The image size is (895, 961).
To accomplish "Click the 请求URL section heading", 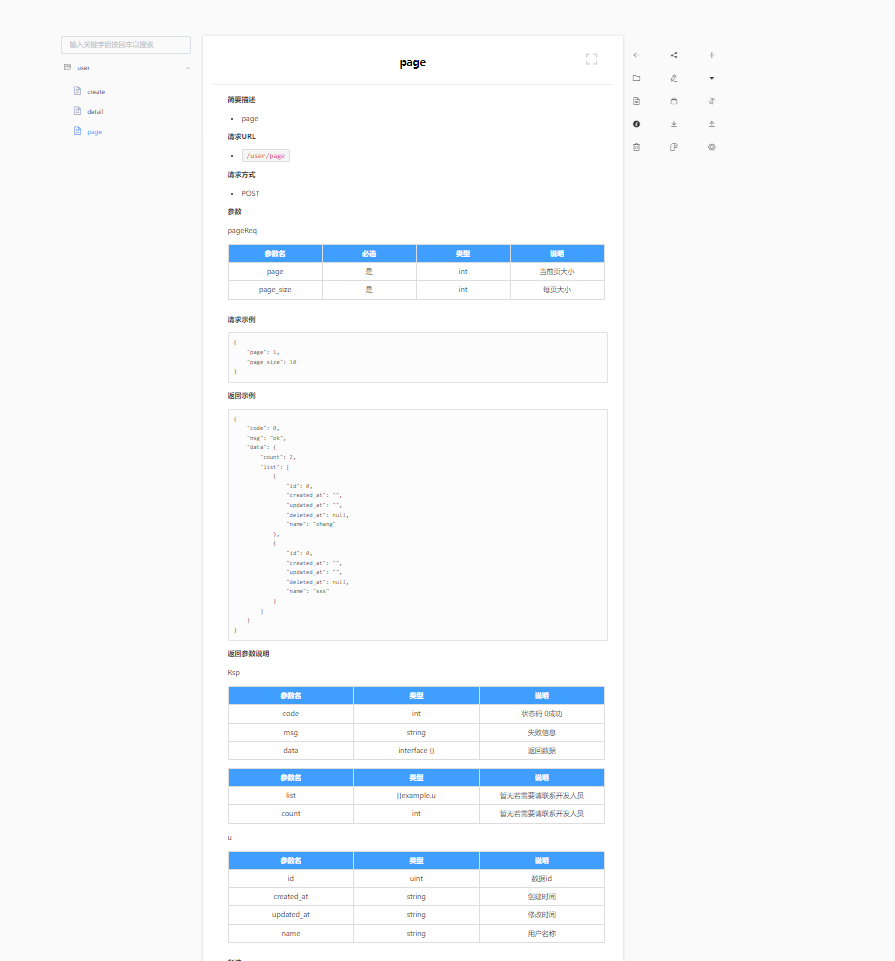I will [x=242, y=137].
